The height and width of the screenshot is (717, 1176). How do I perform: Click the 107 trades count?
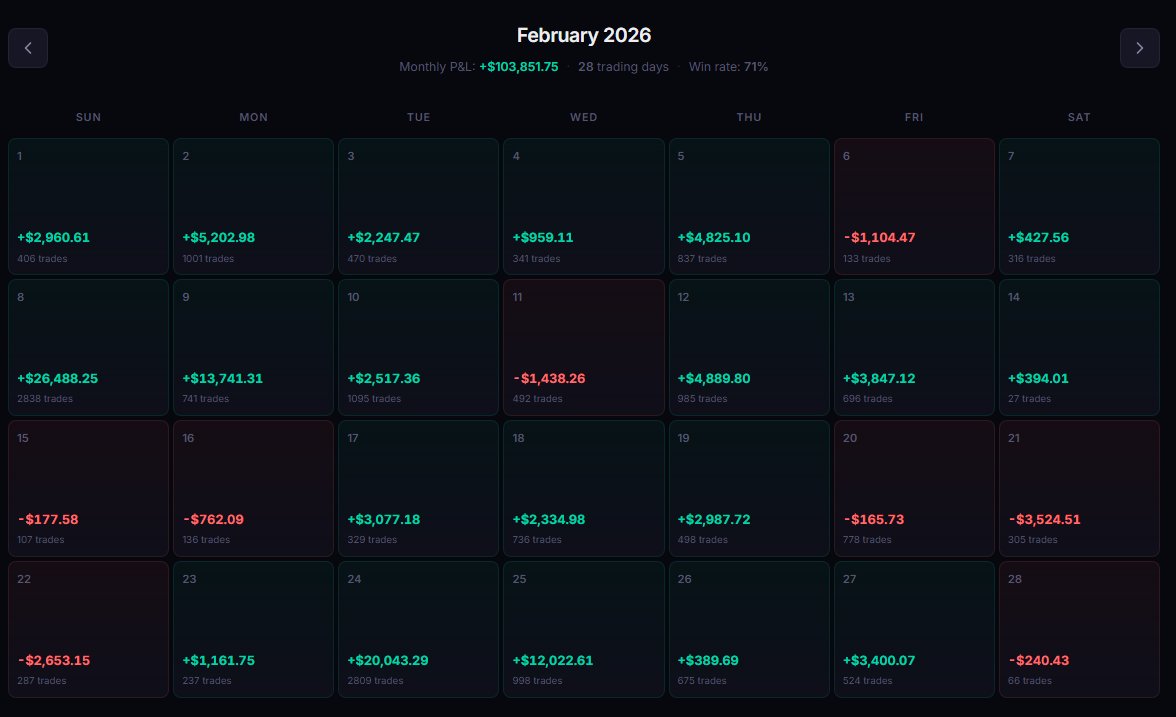tap(40, 540)
